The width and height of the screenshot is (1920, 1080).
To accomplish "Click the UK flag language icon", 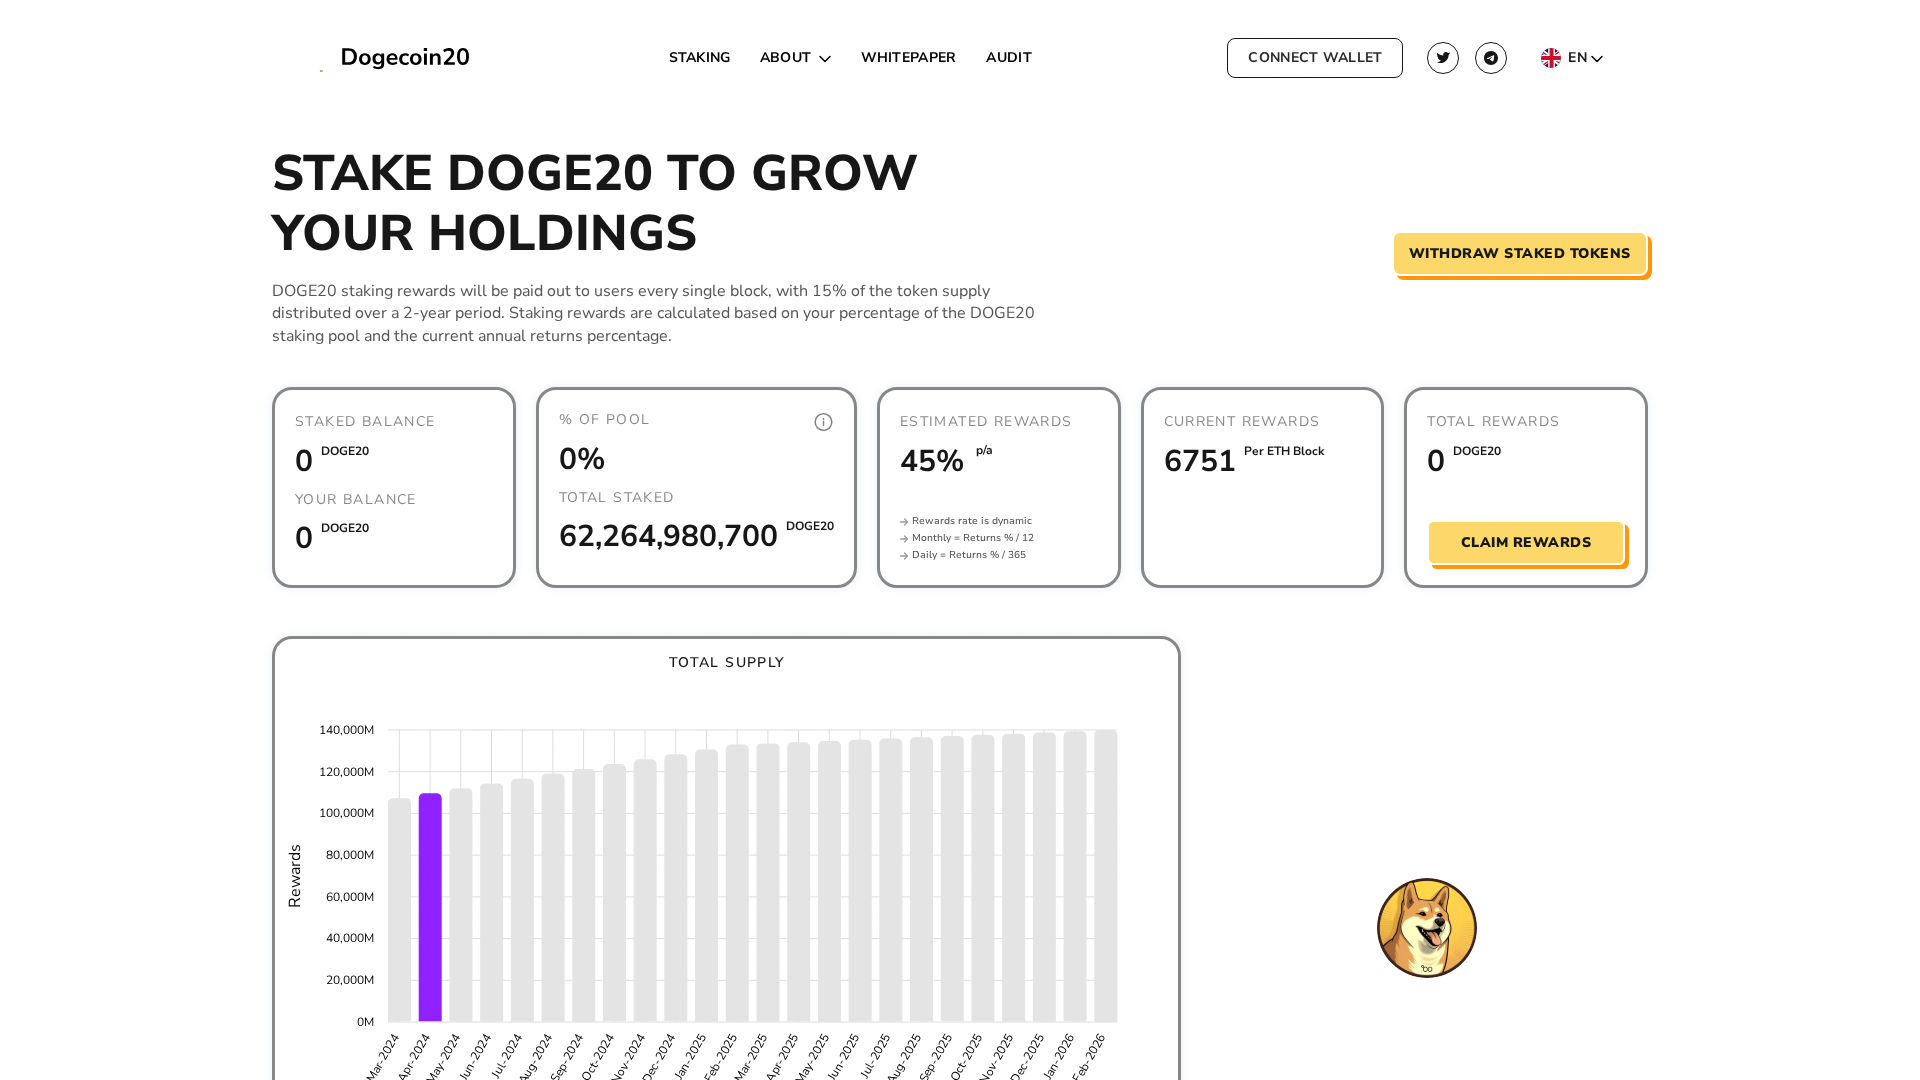I will [x=1550, y=57].
